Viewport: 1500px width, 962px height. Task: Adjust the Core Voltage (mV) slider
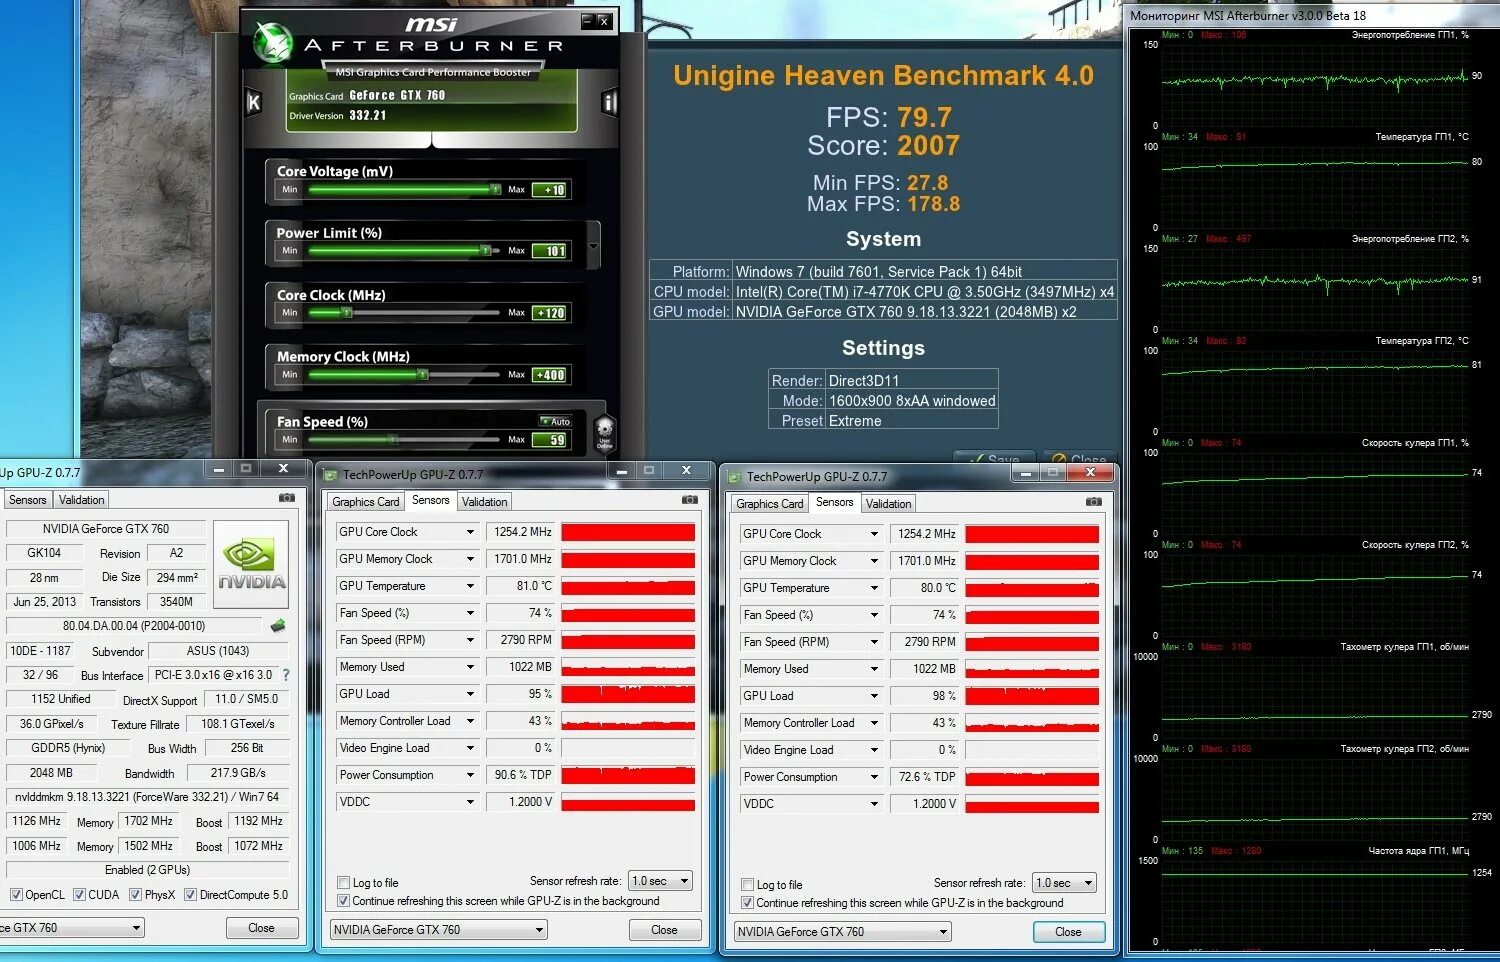click(405, 189)
